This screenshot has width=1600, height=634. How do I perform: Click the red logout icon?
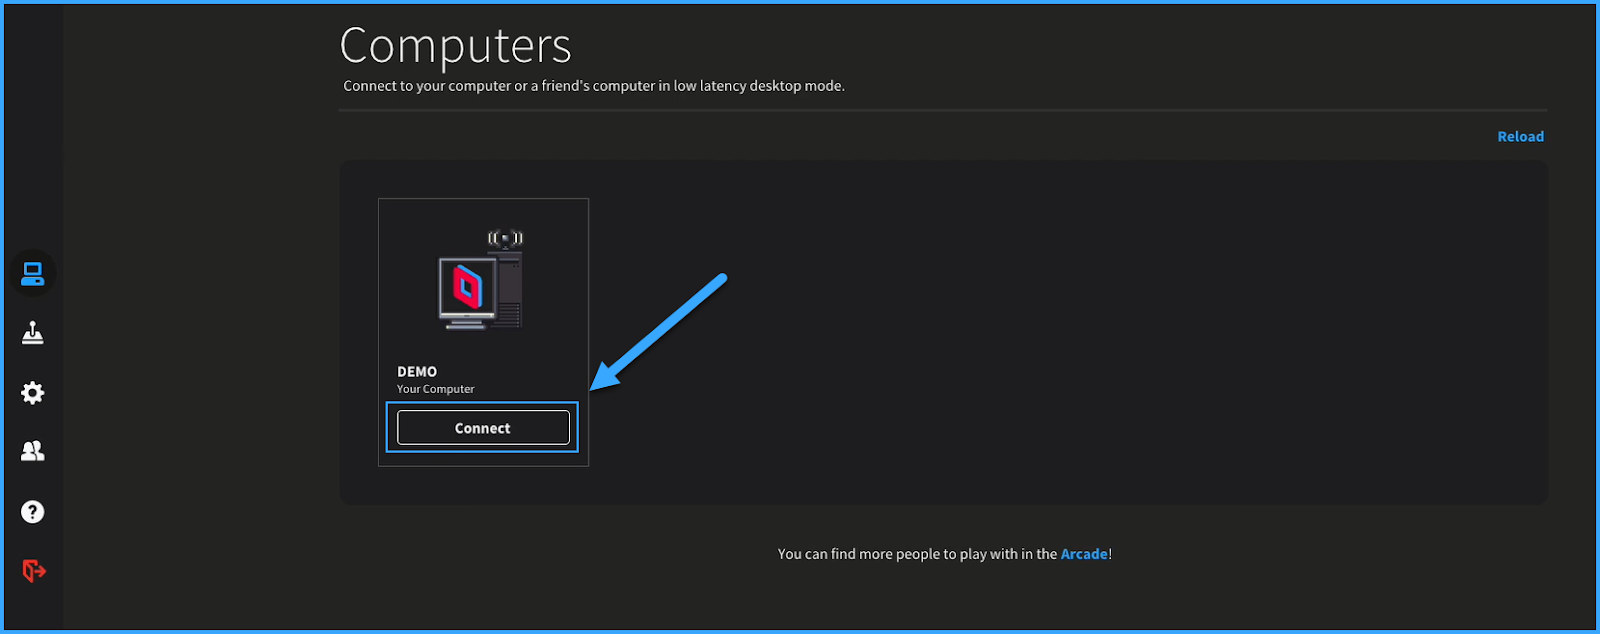pos(34,571)
